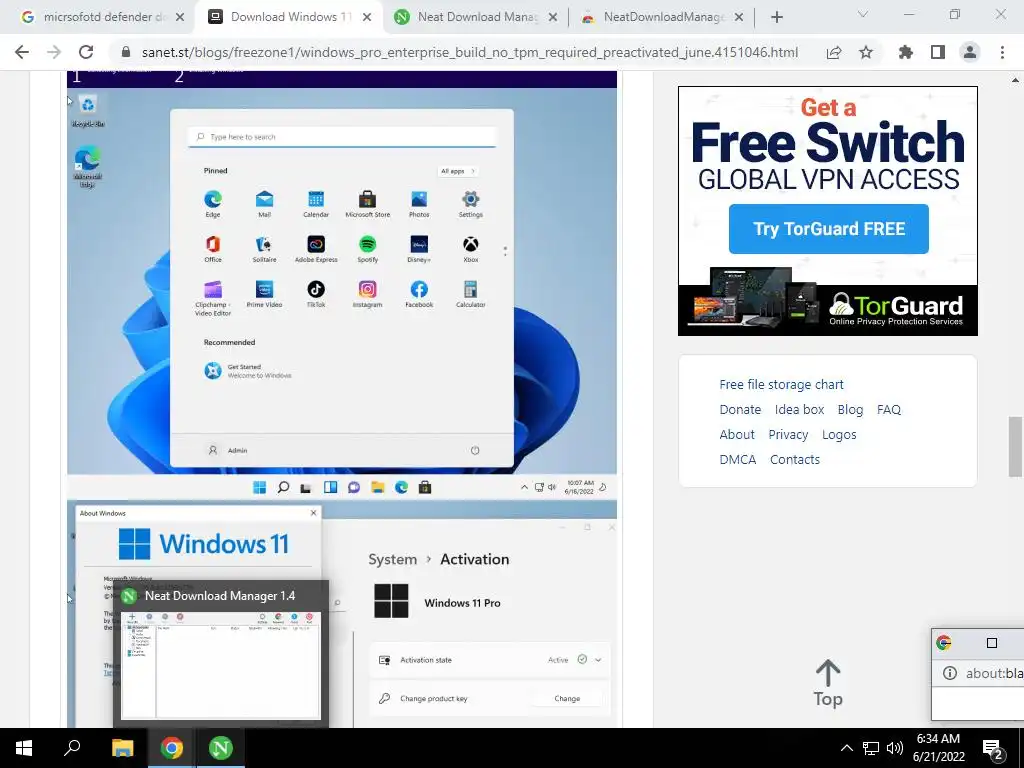1024x768 pixels.
Task: Bookmark this page with the star
Action: 866,52
